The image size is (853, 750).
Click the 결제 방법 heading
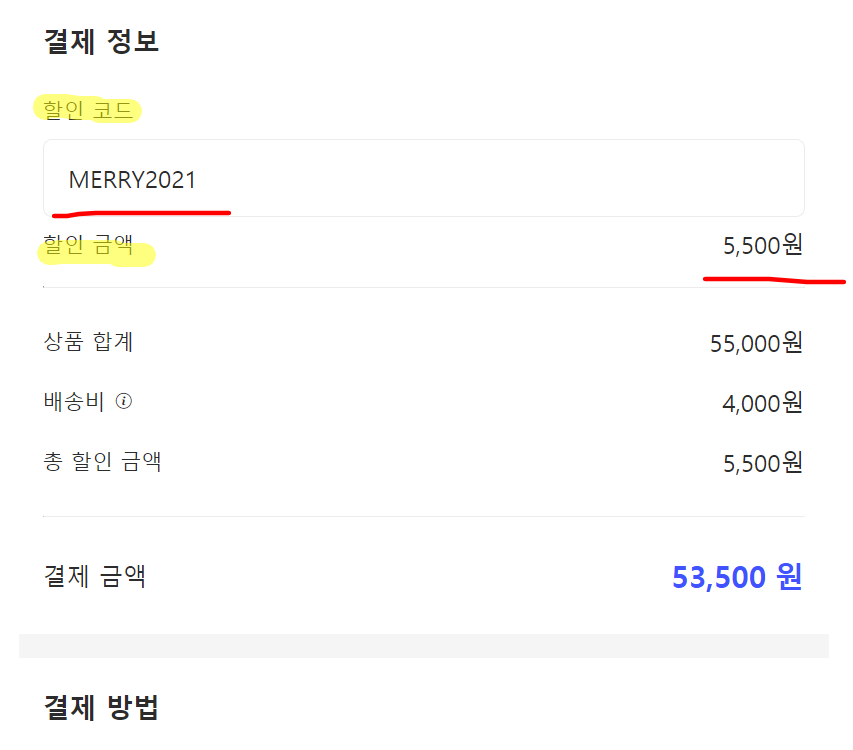point(101,707)
